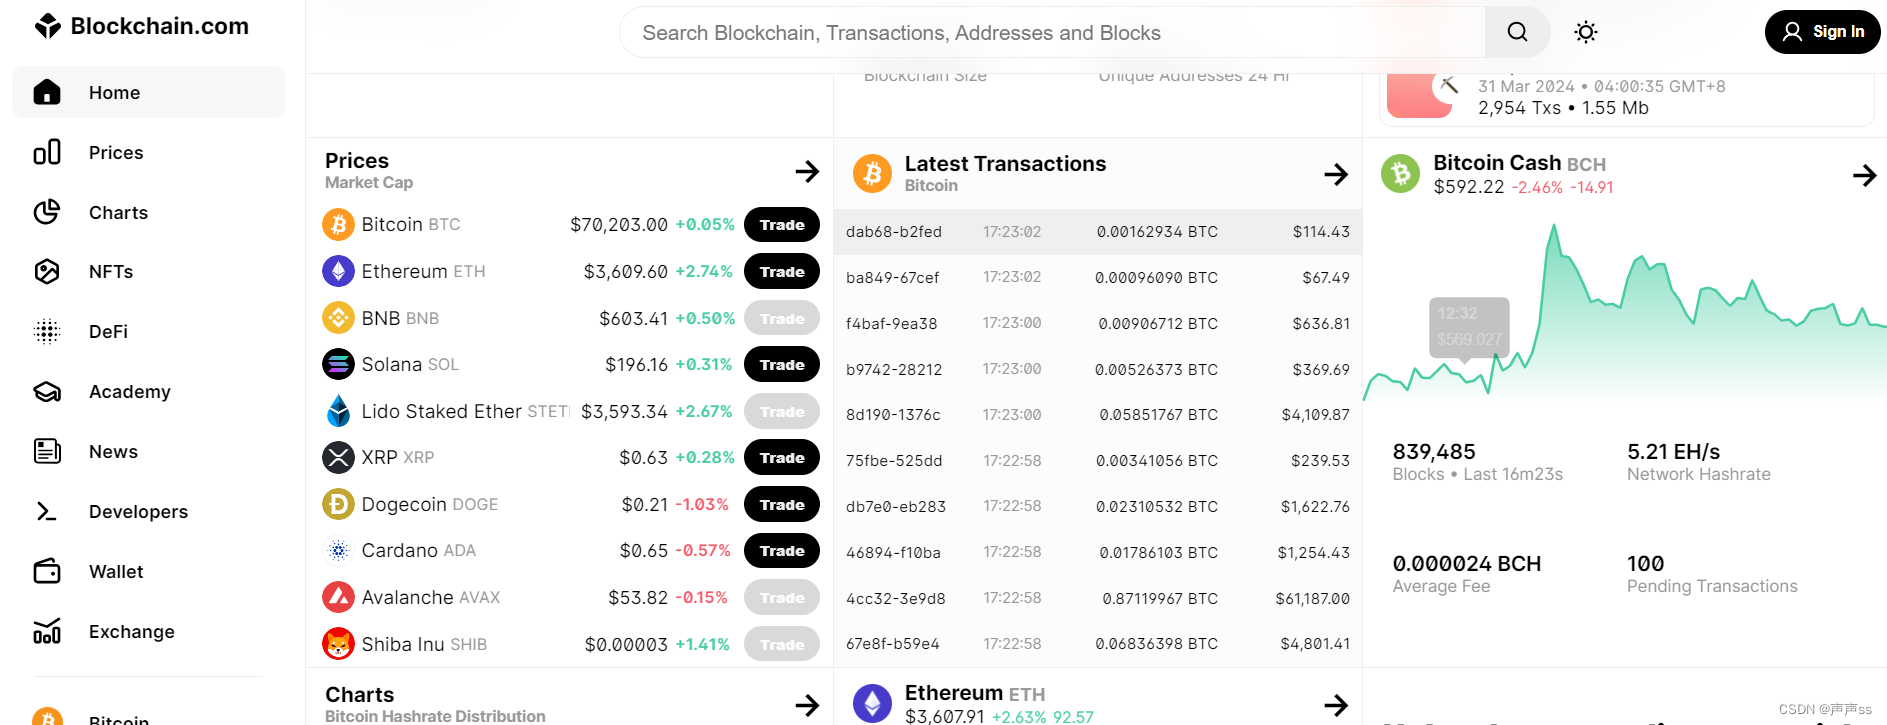Click the search magnifier icon
This screenshot has height=725, width=1887.
(x=1517, y=32)
